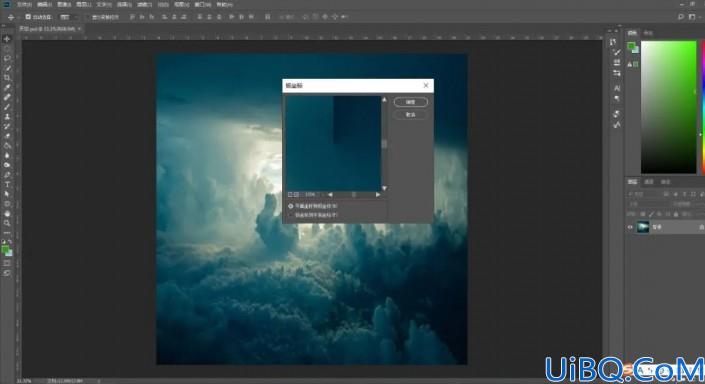705x384 pixels.
Task: Click the vertical scrollbar thumb in dialog preview
Action: [x=384, y=144]
